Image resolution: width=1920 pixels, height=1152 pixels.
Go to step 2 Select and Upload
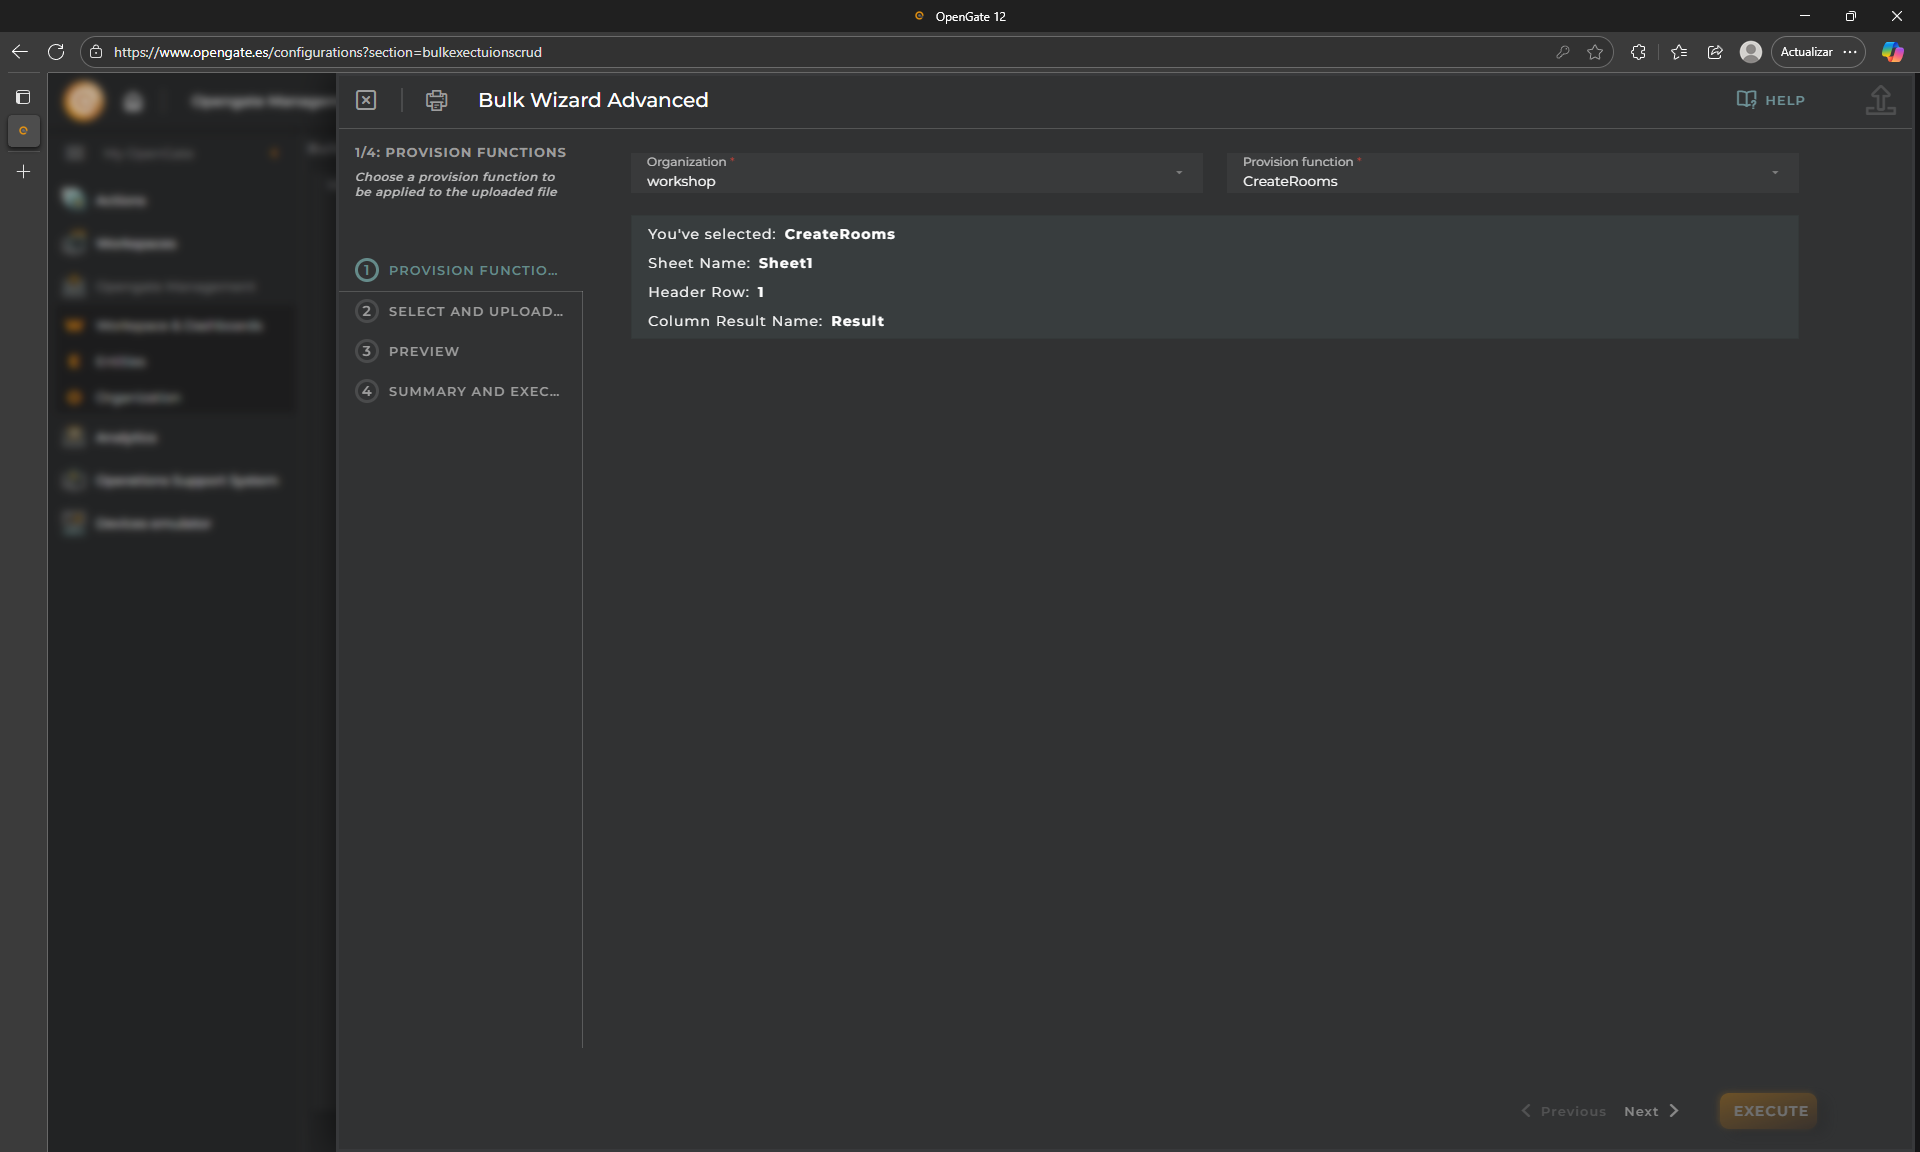(x=474, y=311)
